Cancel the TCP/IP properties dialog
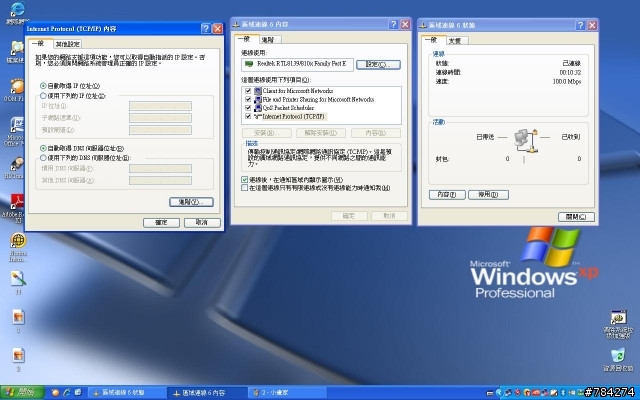640x400 pixels. [202, 222]
